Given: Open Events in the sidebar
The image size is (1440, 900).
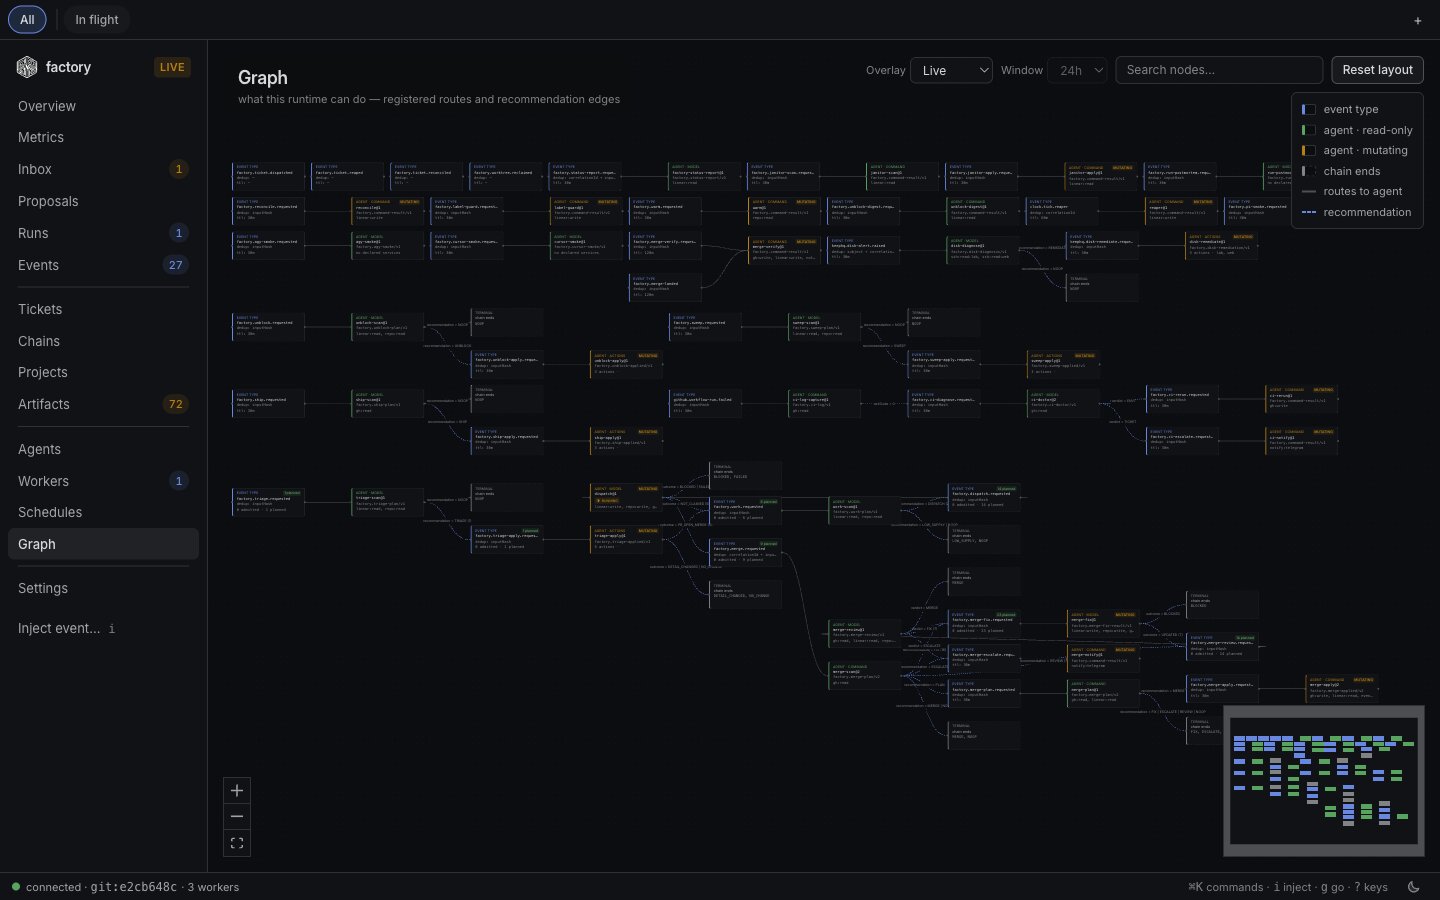Looking at the screenshot, I should (x=103, y=265).
